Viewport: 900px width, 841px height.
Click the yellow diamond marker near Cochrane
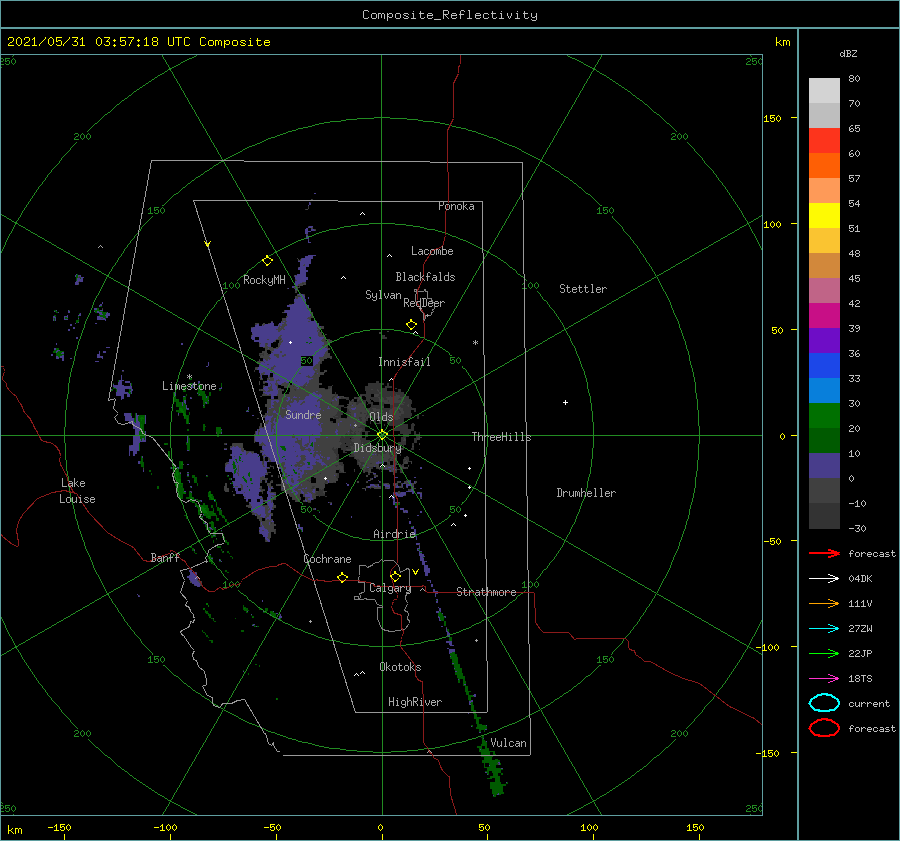tap(342, 577)
